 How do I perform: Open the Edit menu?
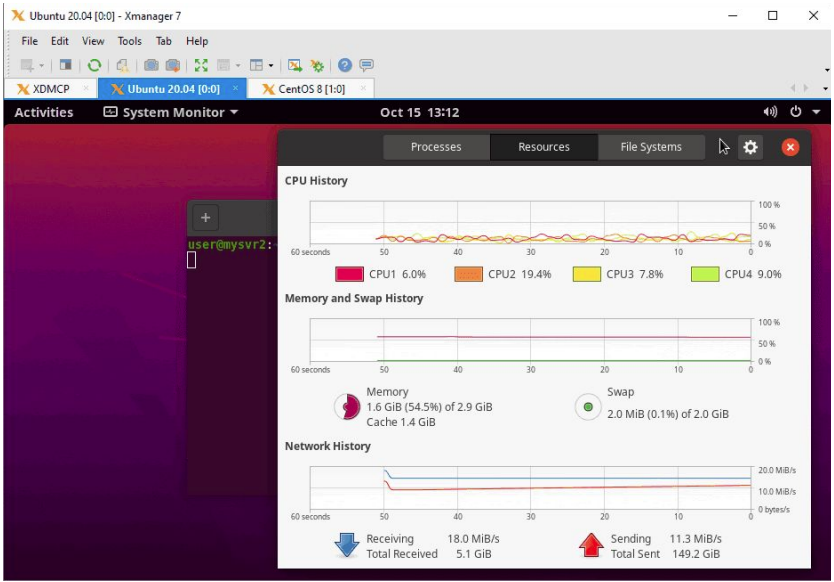pos(60,41)
